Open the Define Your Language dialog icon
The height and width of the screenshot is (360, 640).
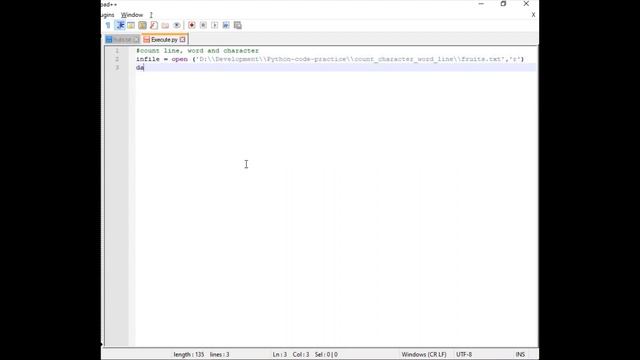[131, 25]
